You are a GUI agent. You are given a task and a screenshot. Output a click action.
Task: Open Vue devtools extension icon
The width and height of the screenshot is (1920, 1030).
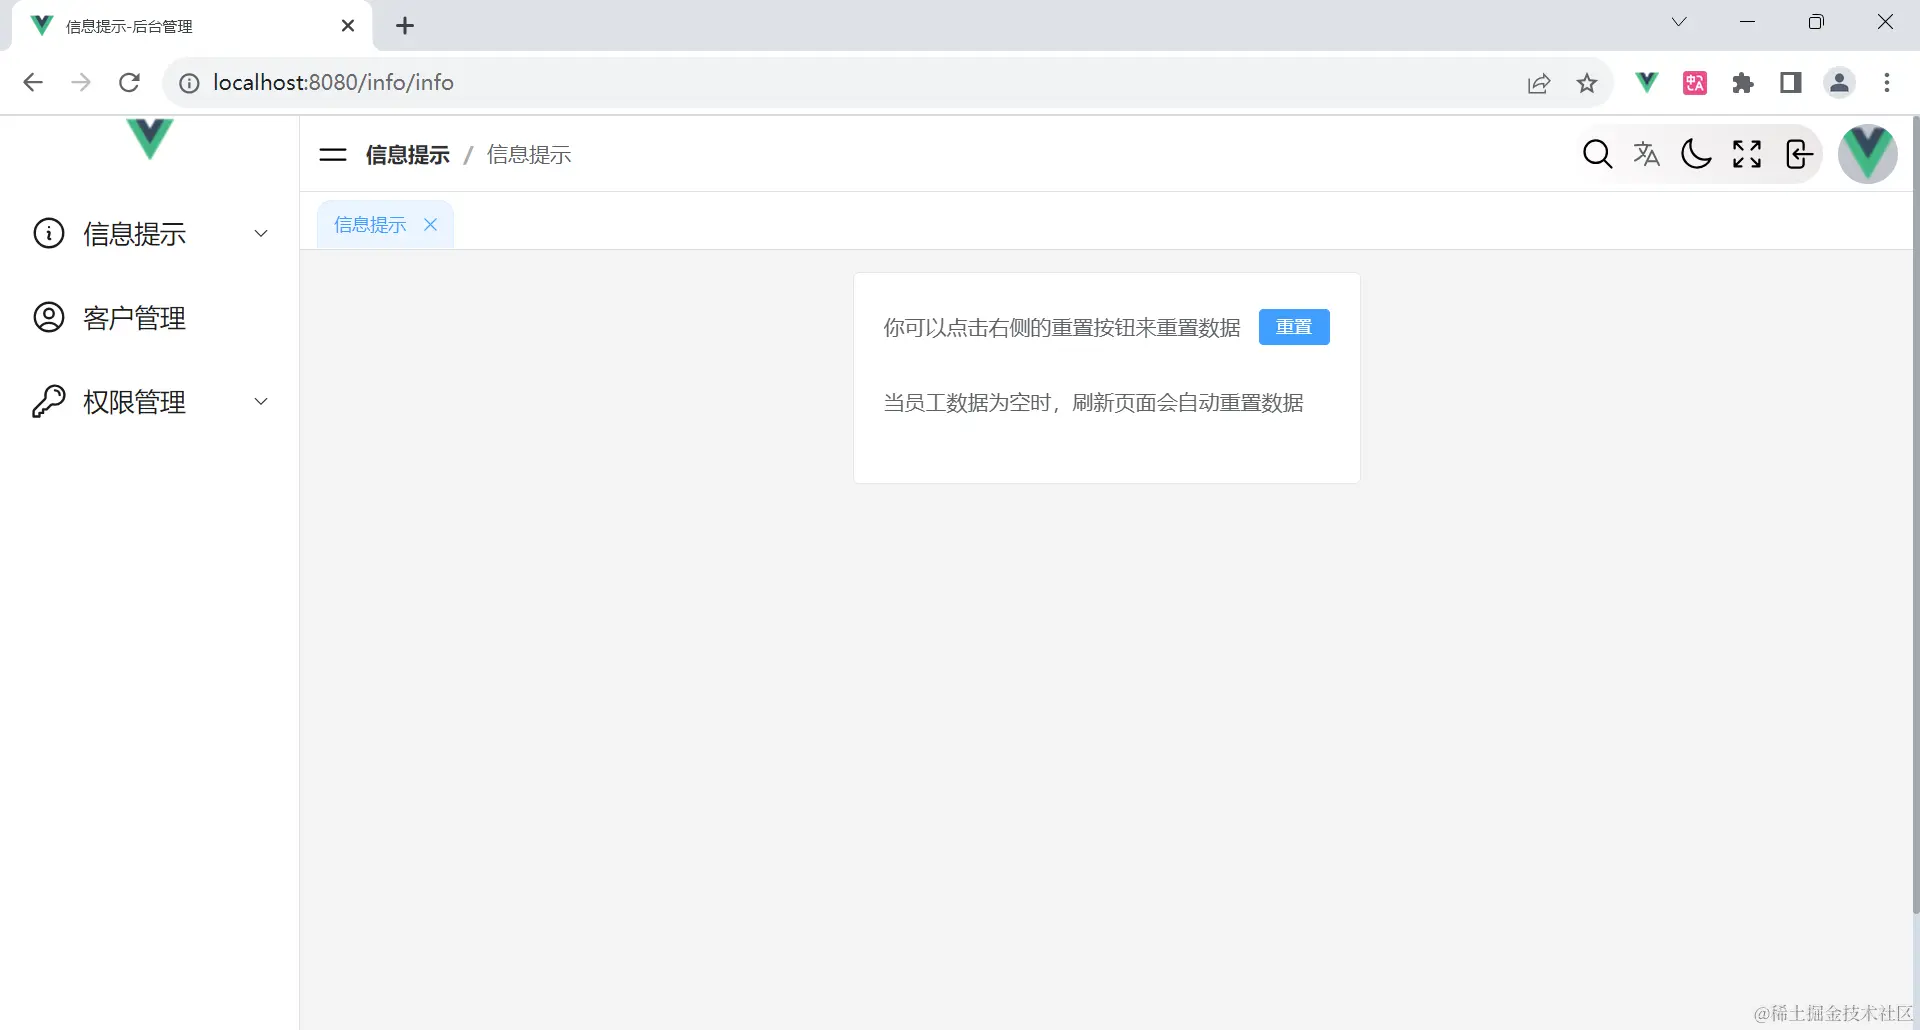[x=1646, y=83]
